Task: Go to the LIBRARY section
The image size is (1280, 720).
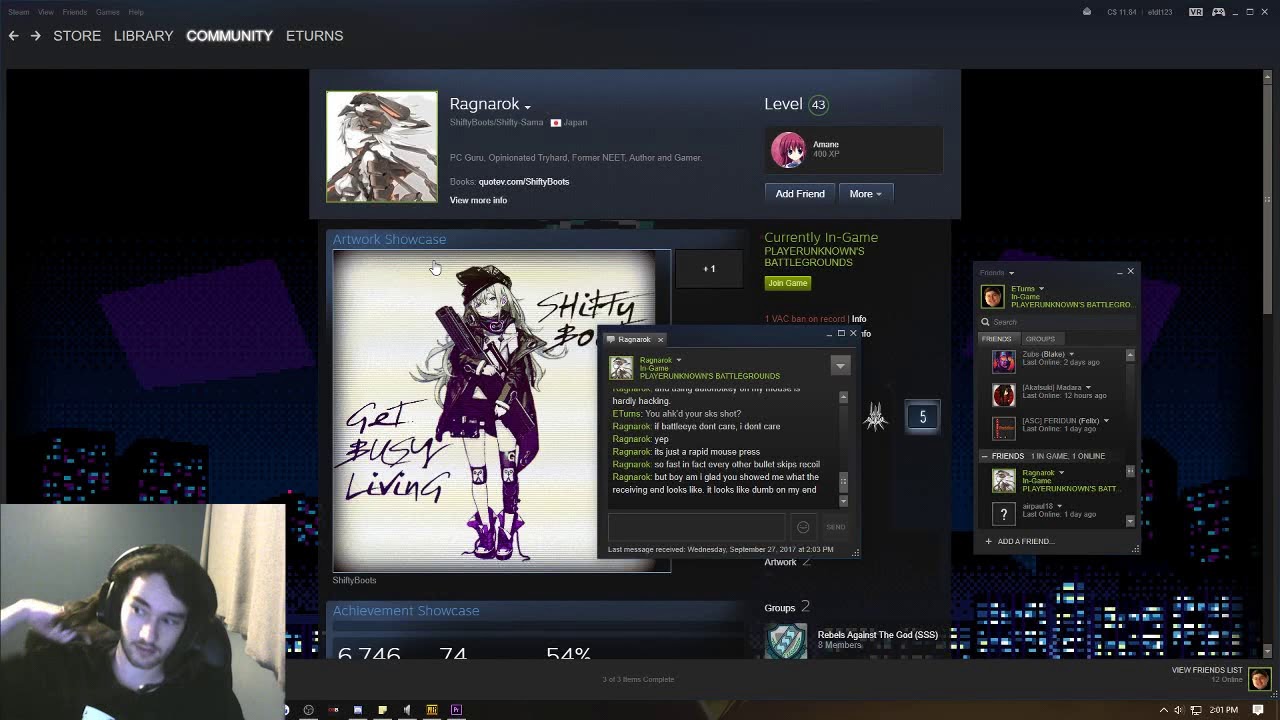Action: pyautogui.click(x=143, y=36)
